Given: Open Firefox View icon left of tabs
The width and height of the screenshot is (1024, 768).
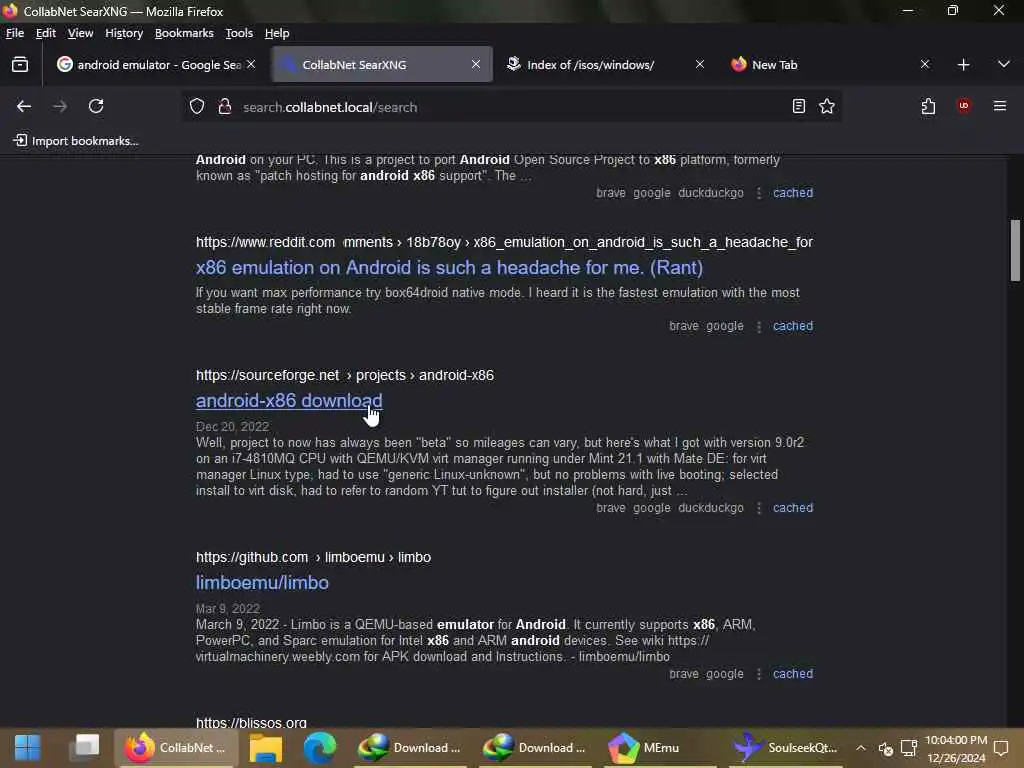Looking at the screenshot, I should pyautogui.click(x=20, y=64).
